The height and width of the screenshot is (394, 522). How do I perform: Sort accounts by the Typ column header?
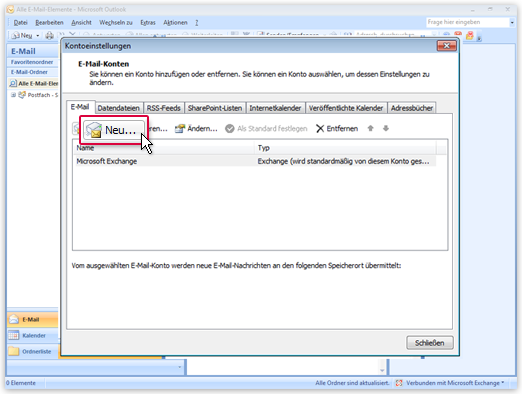coord(346,148)
